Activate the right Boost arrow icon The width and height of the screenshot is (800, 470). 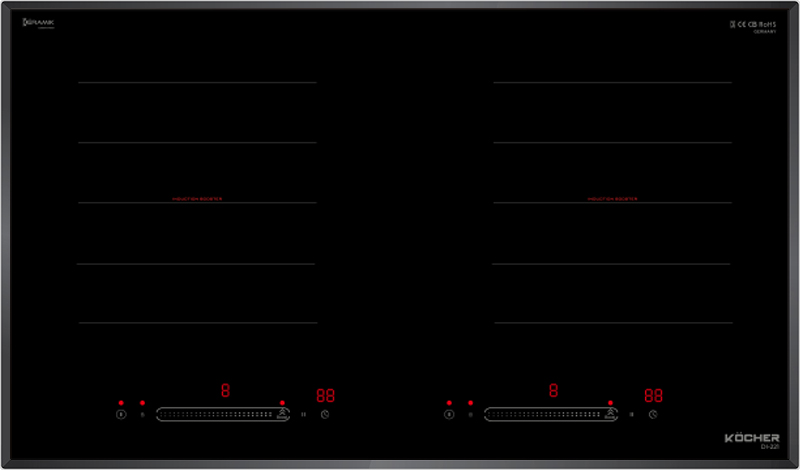coord(611,413)
